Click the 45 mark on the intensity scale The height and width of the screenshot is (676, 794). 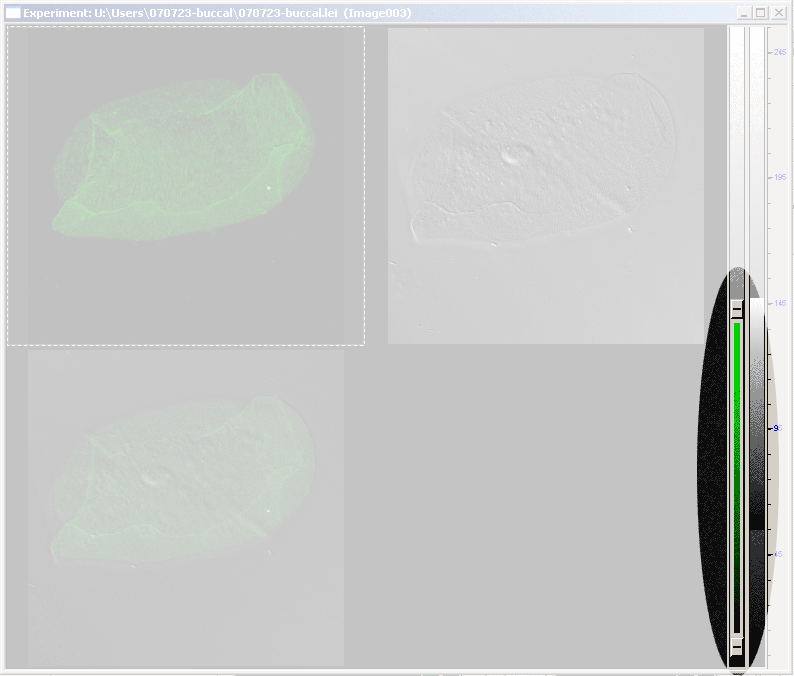tap(777, 554)
